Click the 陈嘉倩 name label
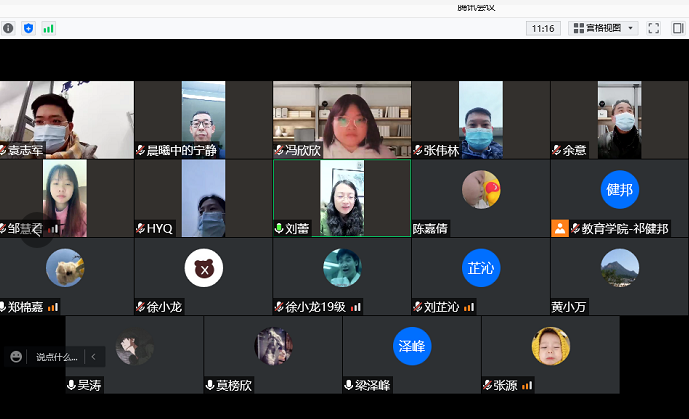This screenshot has width=689, height=419. [430, 228]
